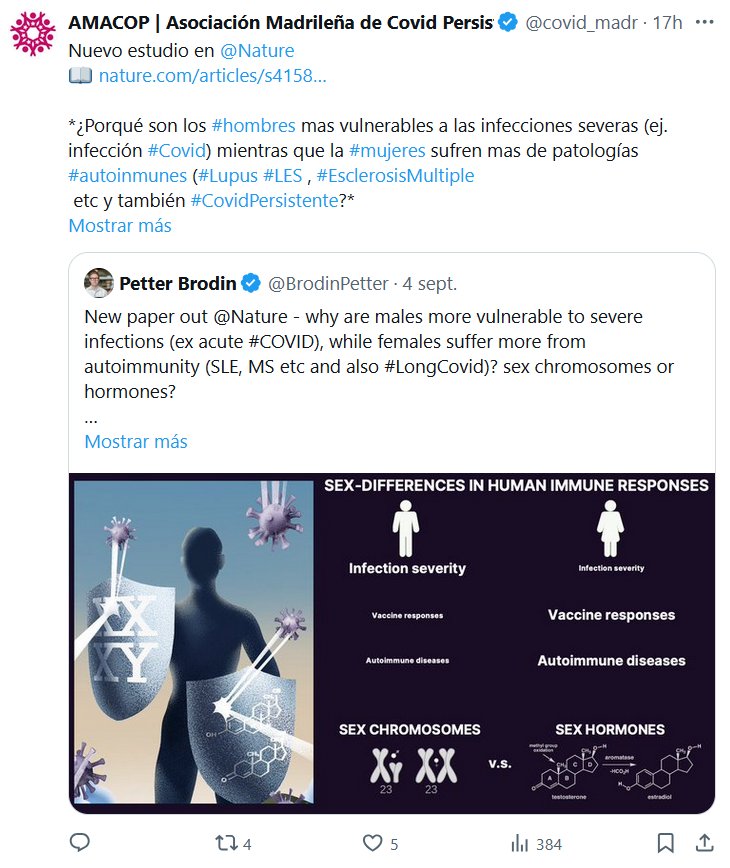Expand quoted tweet with Mostrar más

[136, 441]
